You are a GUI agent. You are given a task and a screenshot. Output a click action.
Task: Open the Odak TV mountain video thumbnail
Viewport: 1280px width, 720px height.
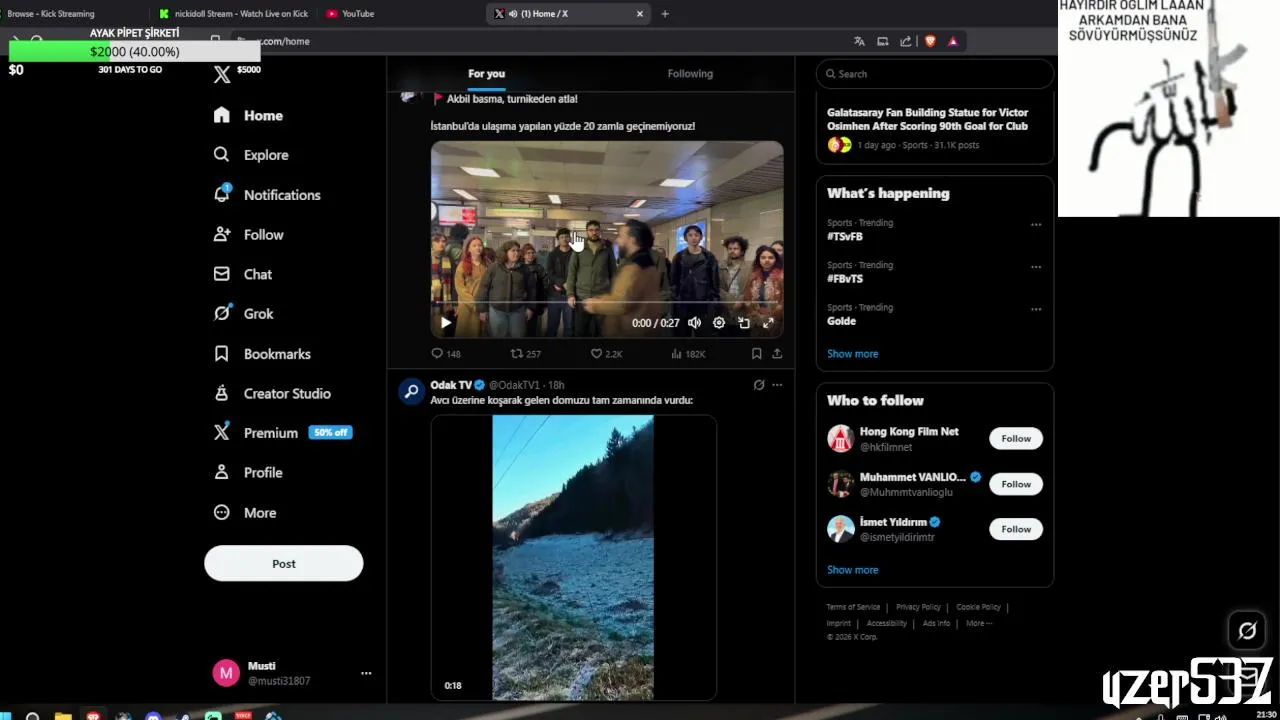tap(573, 557)
